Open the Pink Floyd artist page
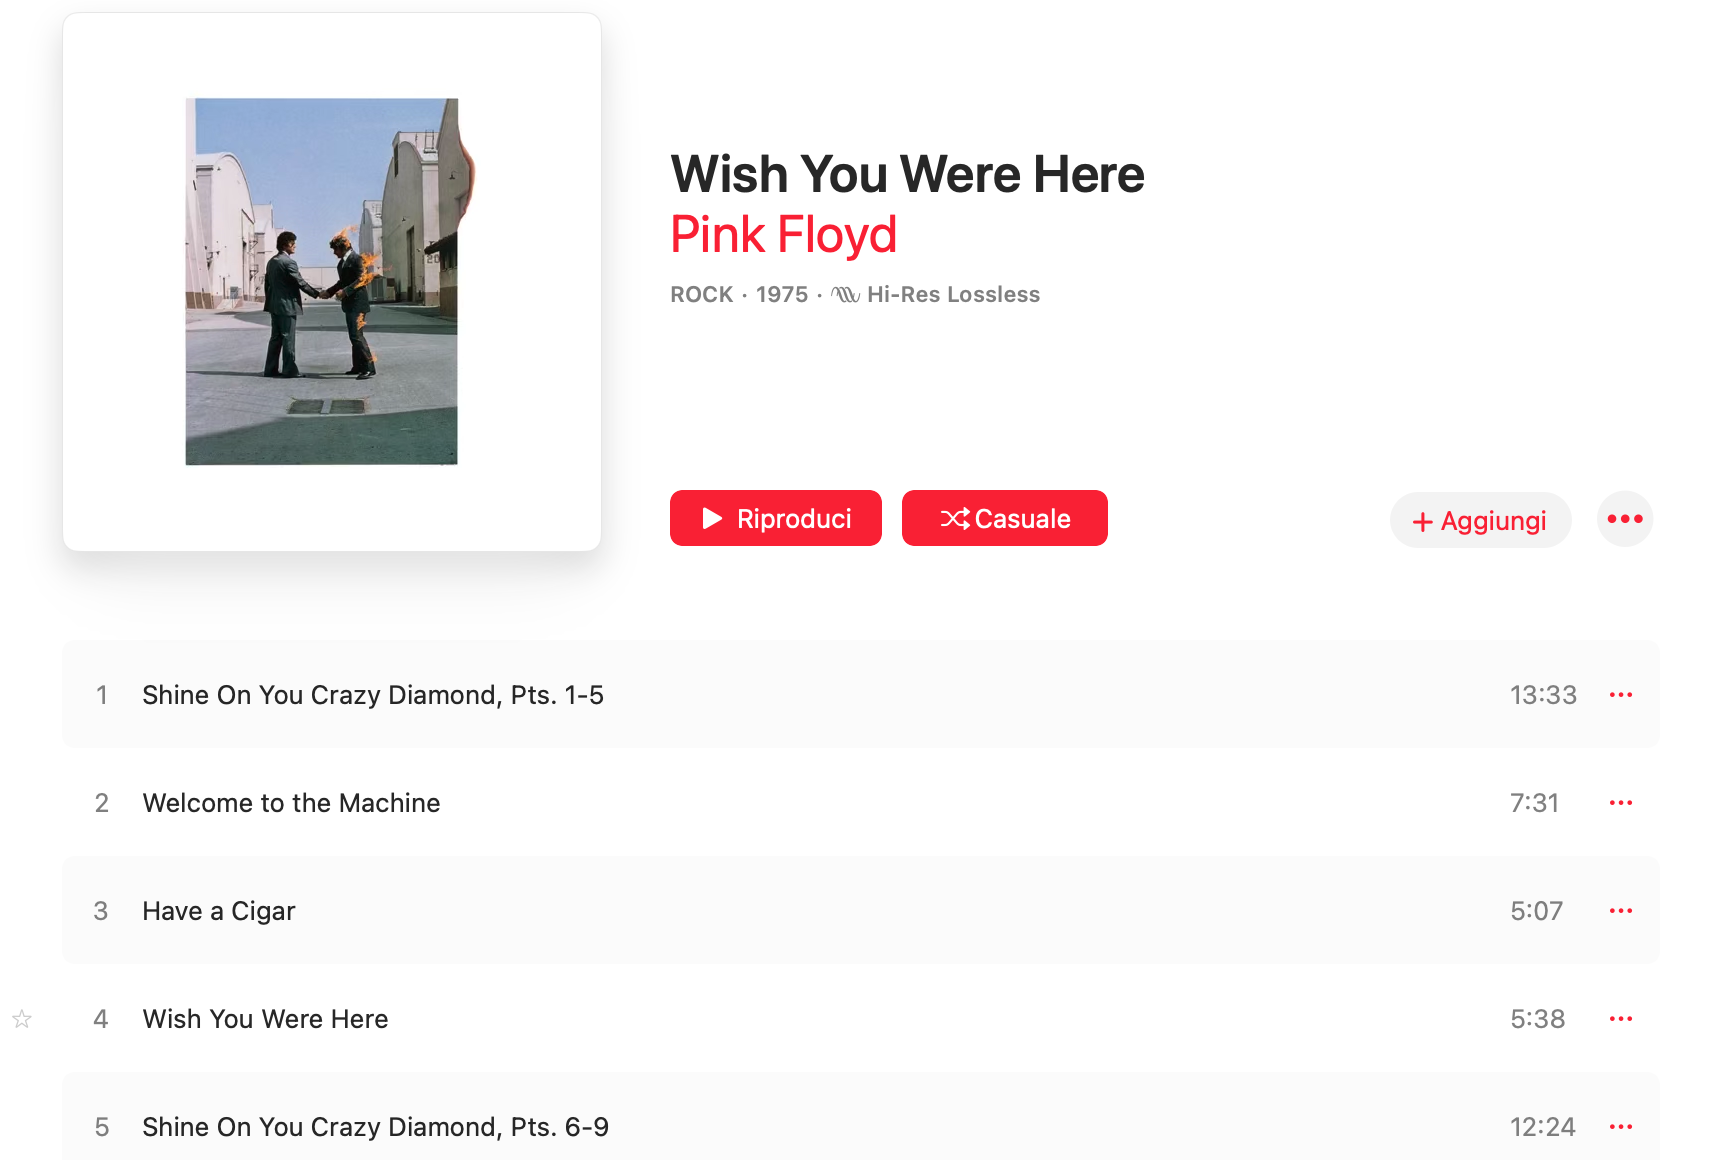The image size is (1718, 1160). point(784,234)
